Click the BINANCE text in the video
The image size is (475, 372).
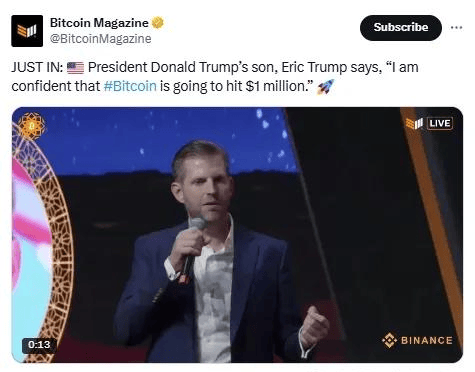pyautogui.click(x=427, y=340)
